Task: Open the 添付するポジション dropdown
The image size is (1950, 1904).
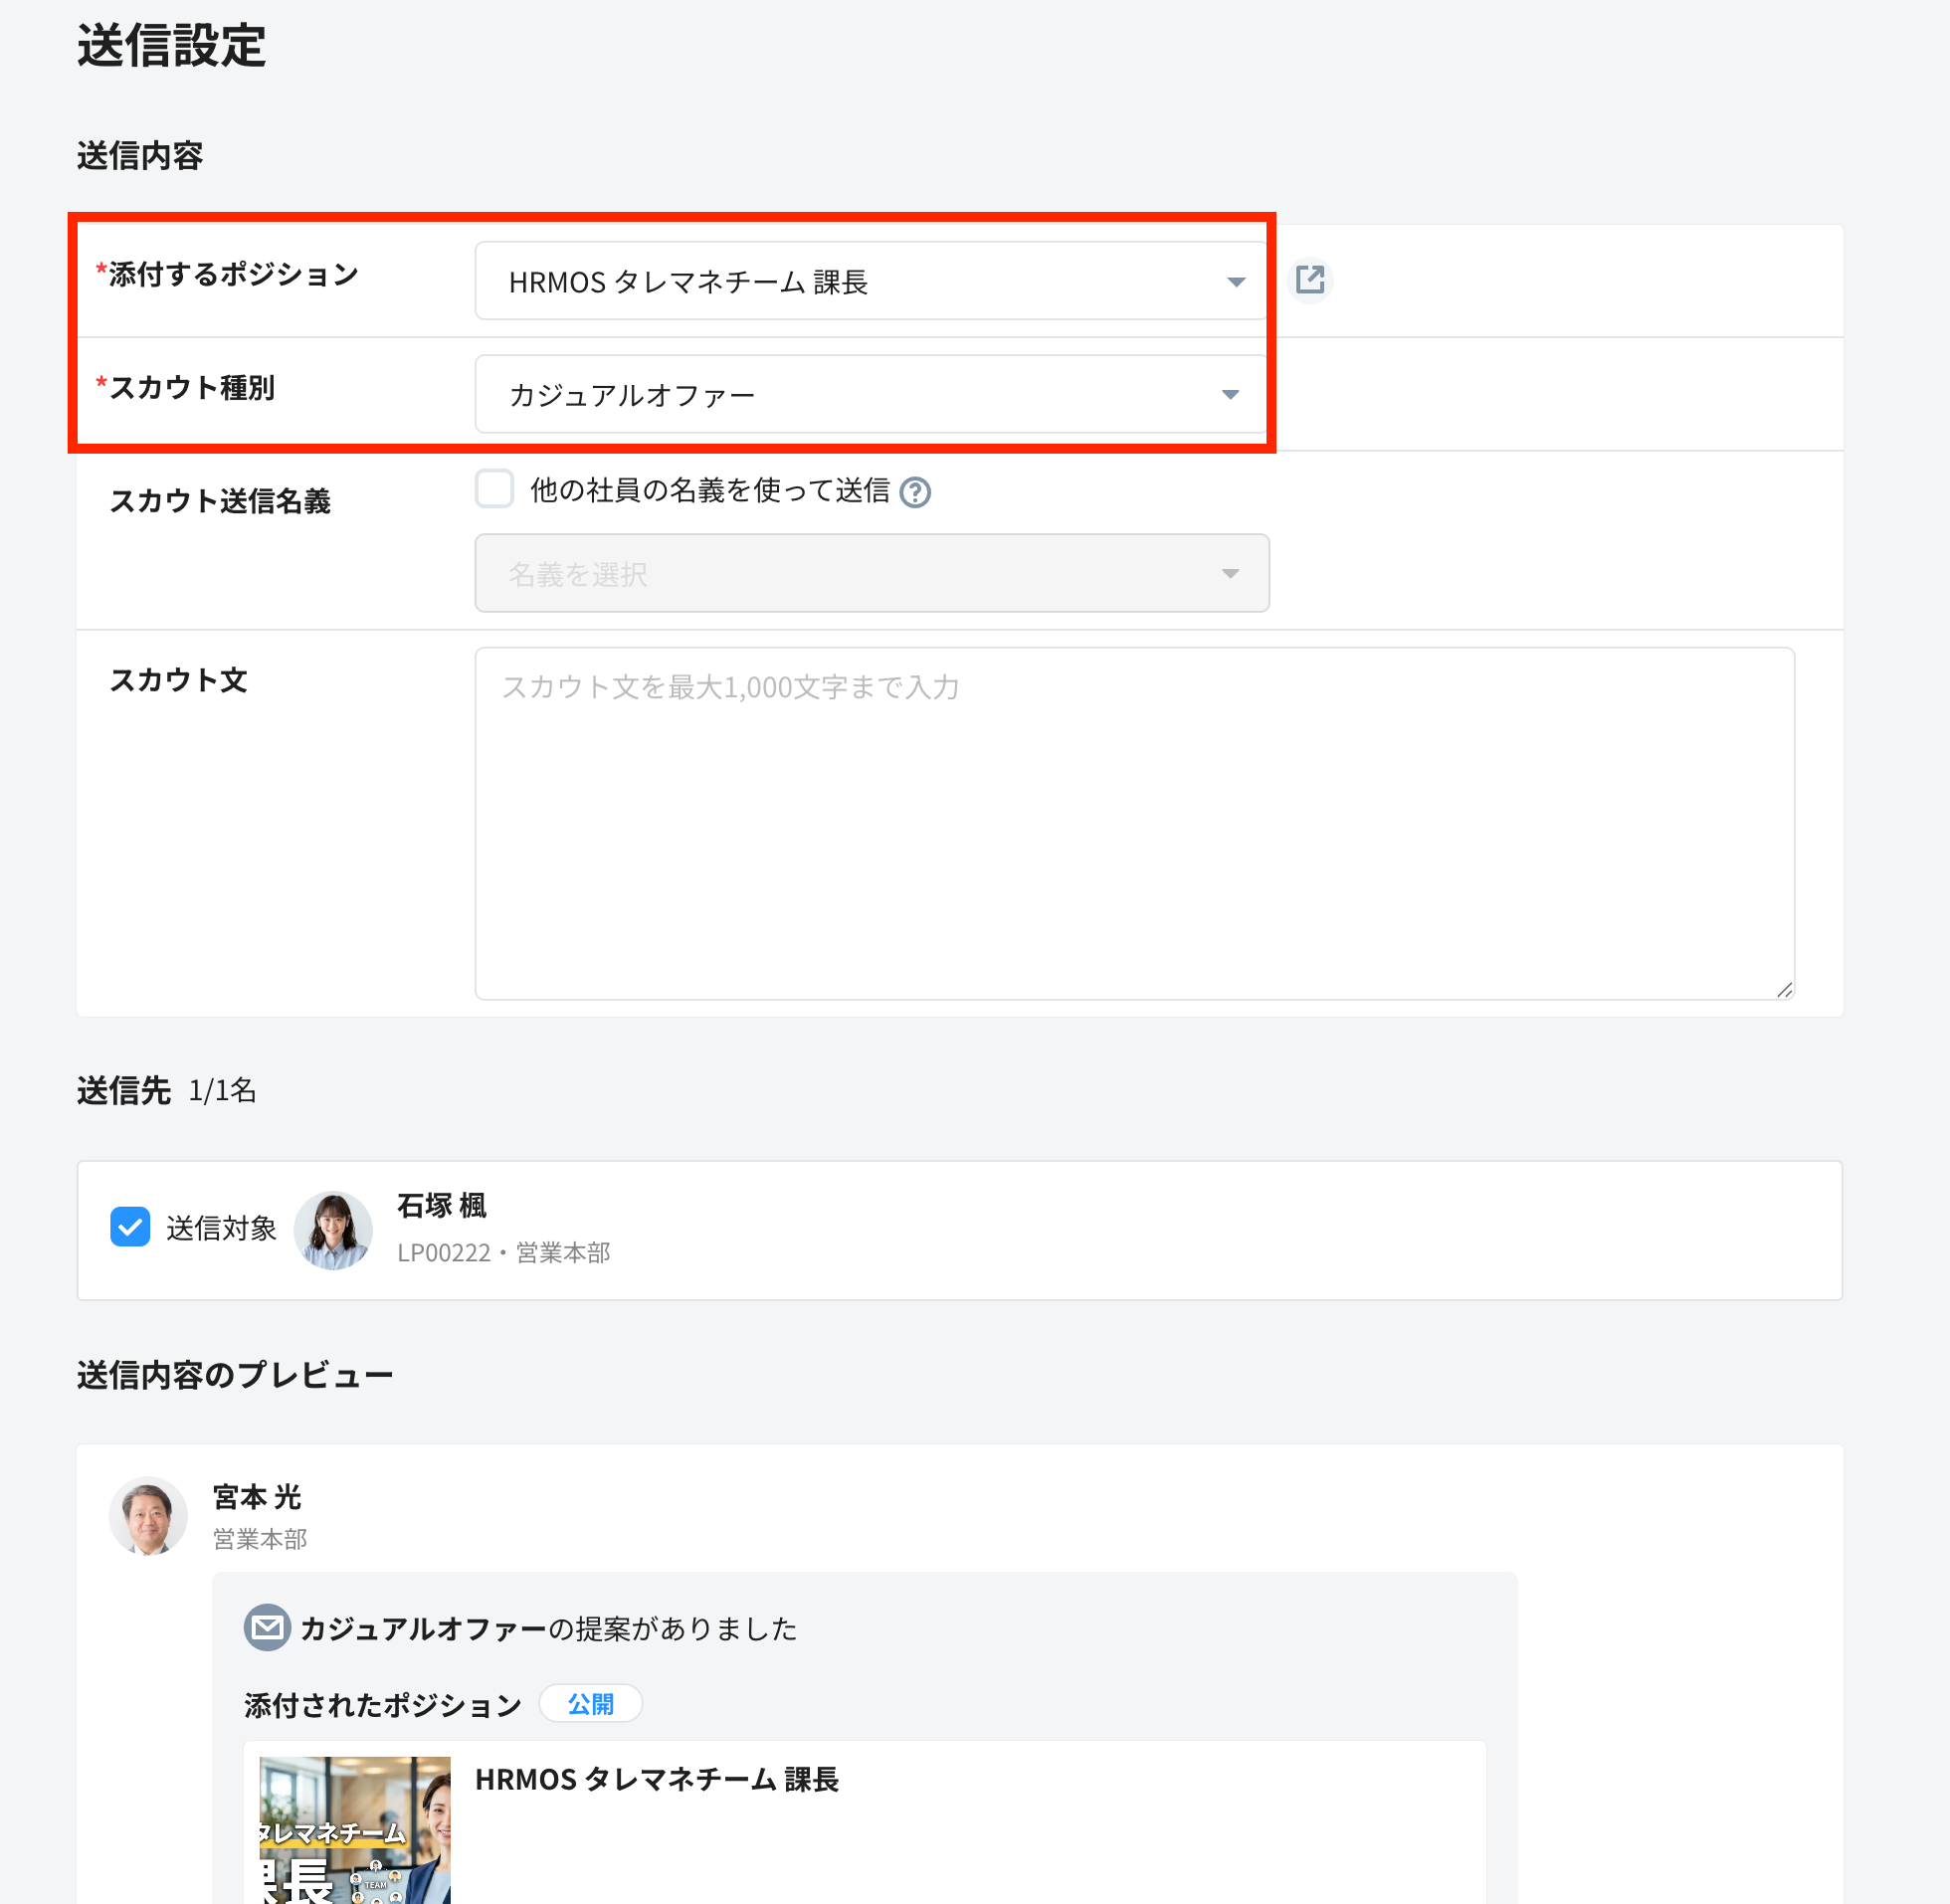Action: point(872,281)
